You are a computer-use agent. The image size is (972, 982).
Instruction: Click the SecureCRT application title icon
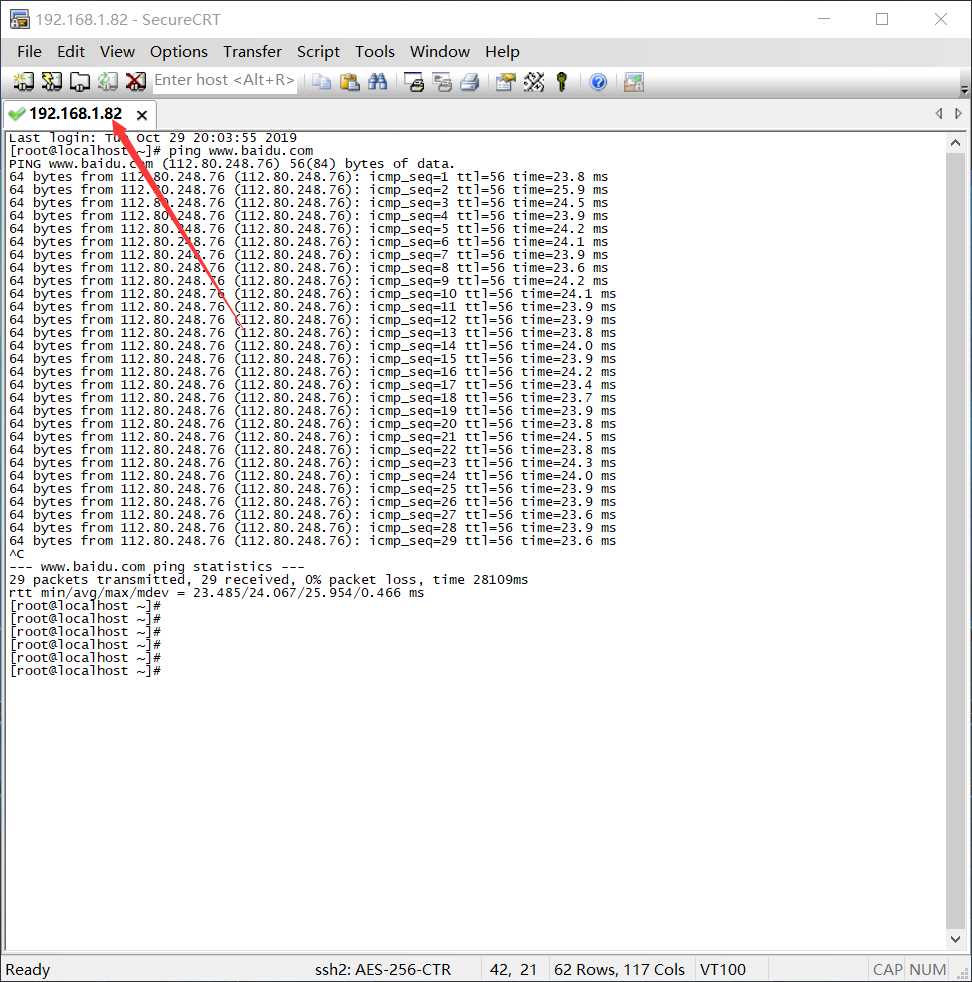(19, 19)
